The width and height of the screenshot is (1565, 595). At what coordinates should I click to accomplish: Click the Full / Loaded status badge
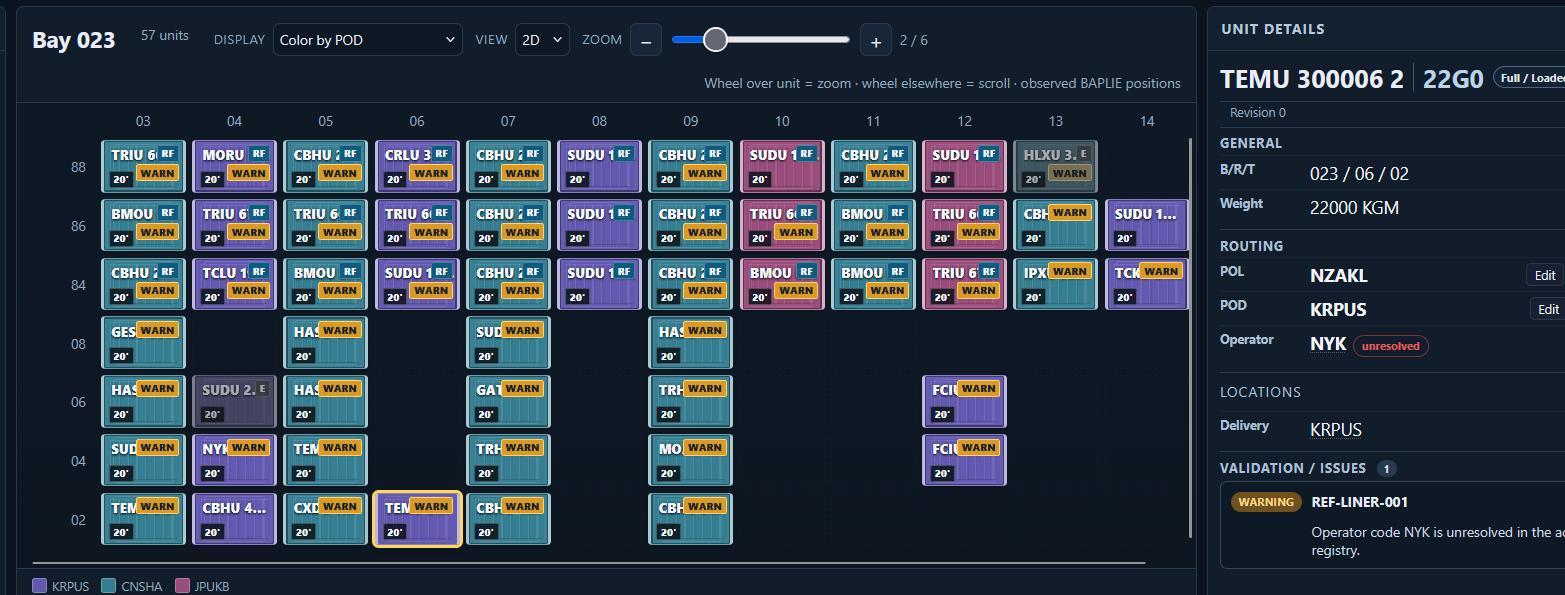coord(1529,78)
